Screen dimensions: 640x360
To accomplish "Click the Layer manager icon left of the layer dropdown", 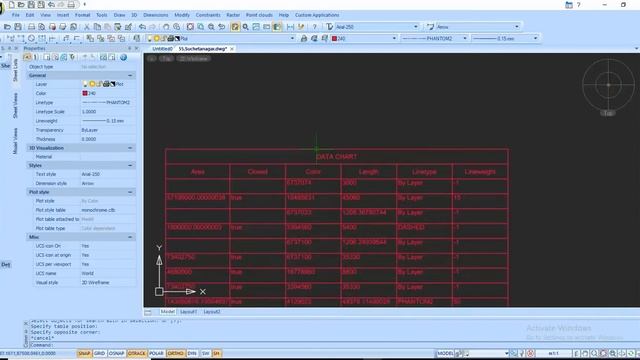I will 137,38.
